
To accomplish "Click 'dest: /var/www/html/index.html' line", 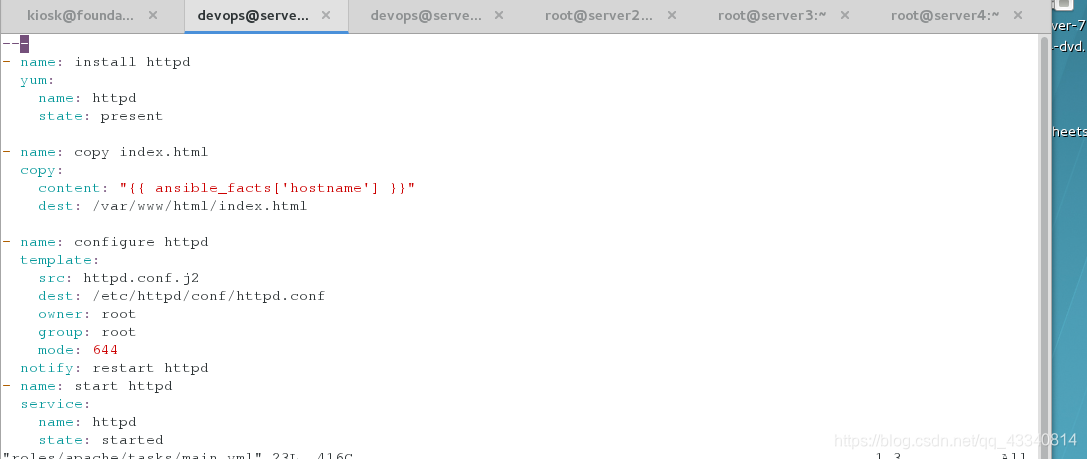I will (x=173, y=206).
